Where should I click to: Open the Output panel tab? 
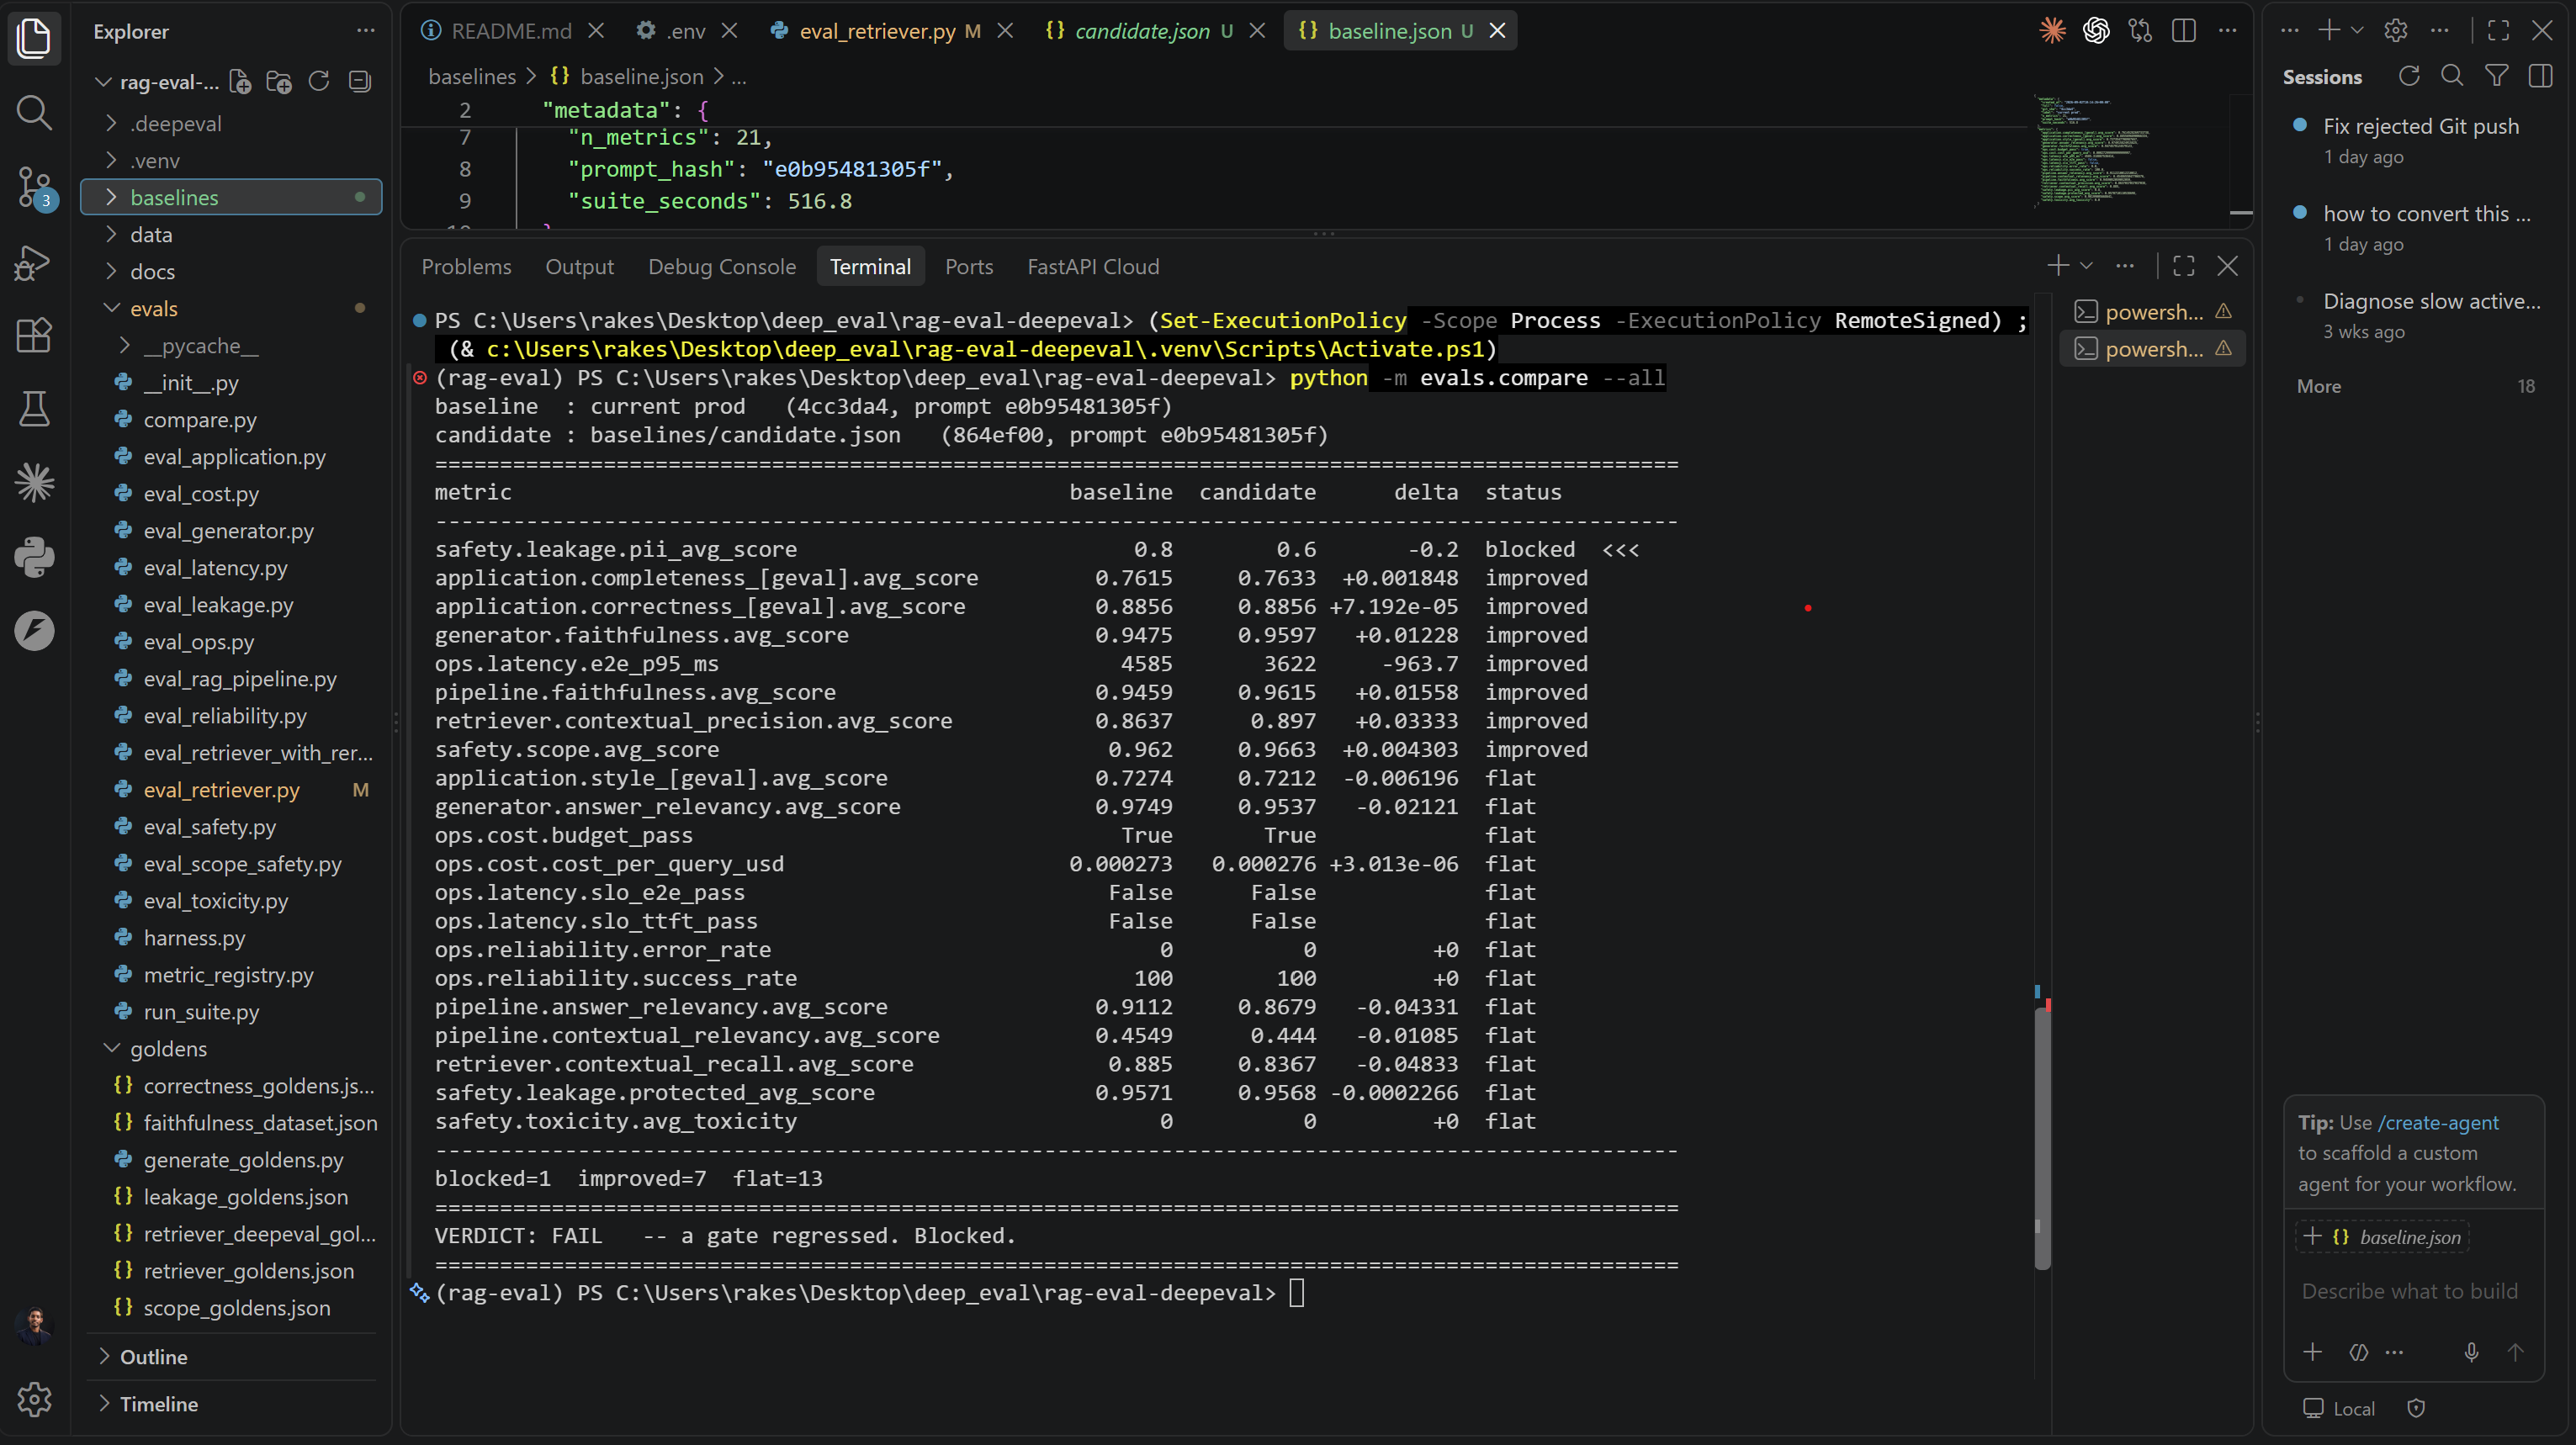579,266
